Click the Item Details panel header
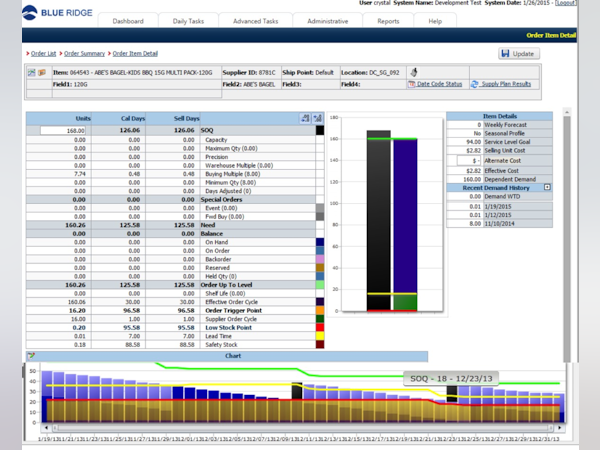Image resolution: width=600 pixels, height=450 pixels. pos(499,116)
